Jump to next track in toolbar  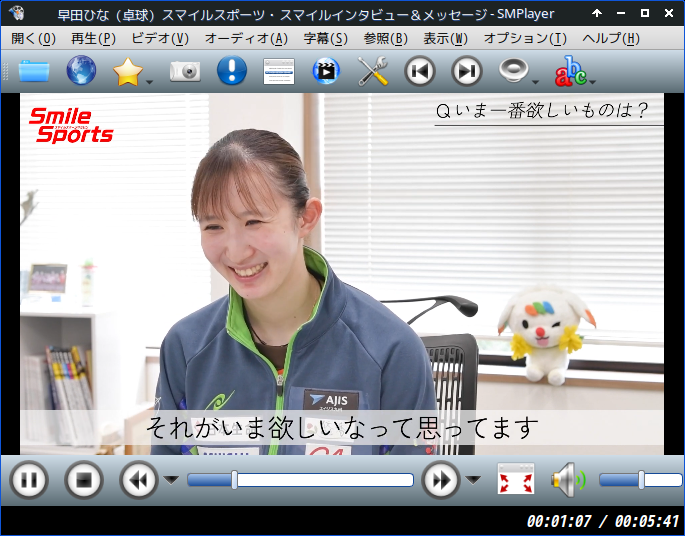[x=467, y=71]
